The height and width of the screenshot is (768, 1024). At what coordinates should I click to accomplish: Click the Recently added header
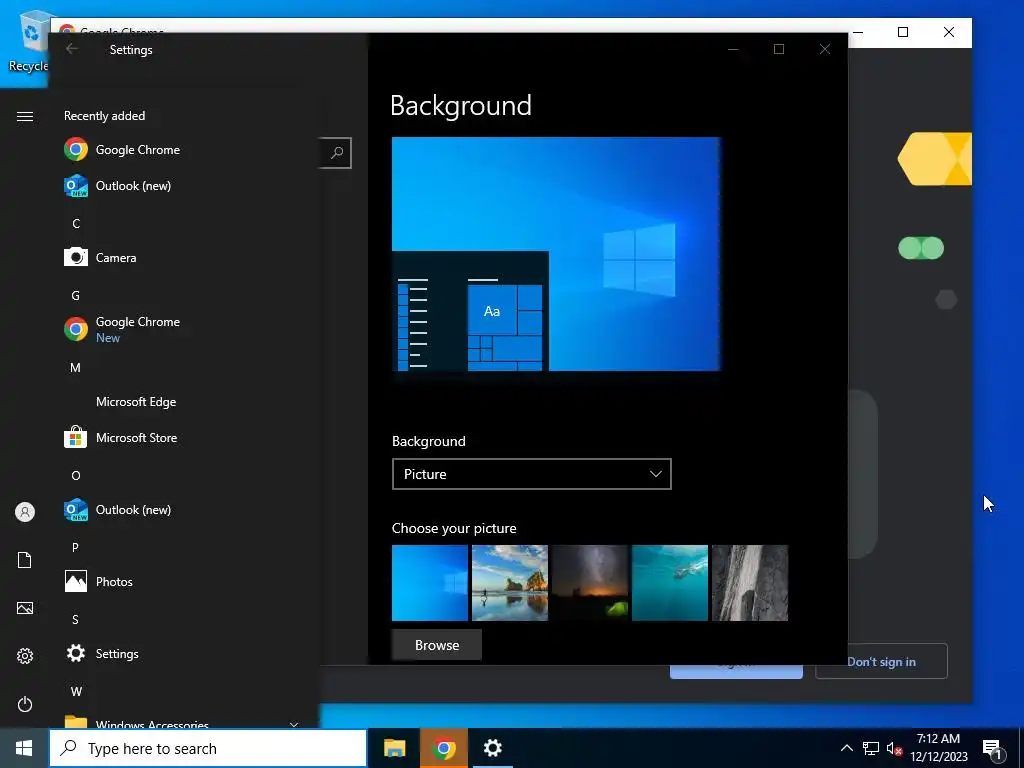pos(104,116)
